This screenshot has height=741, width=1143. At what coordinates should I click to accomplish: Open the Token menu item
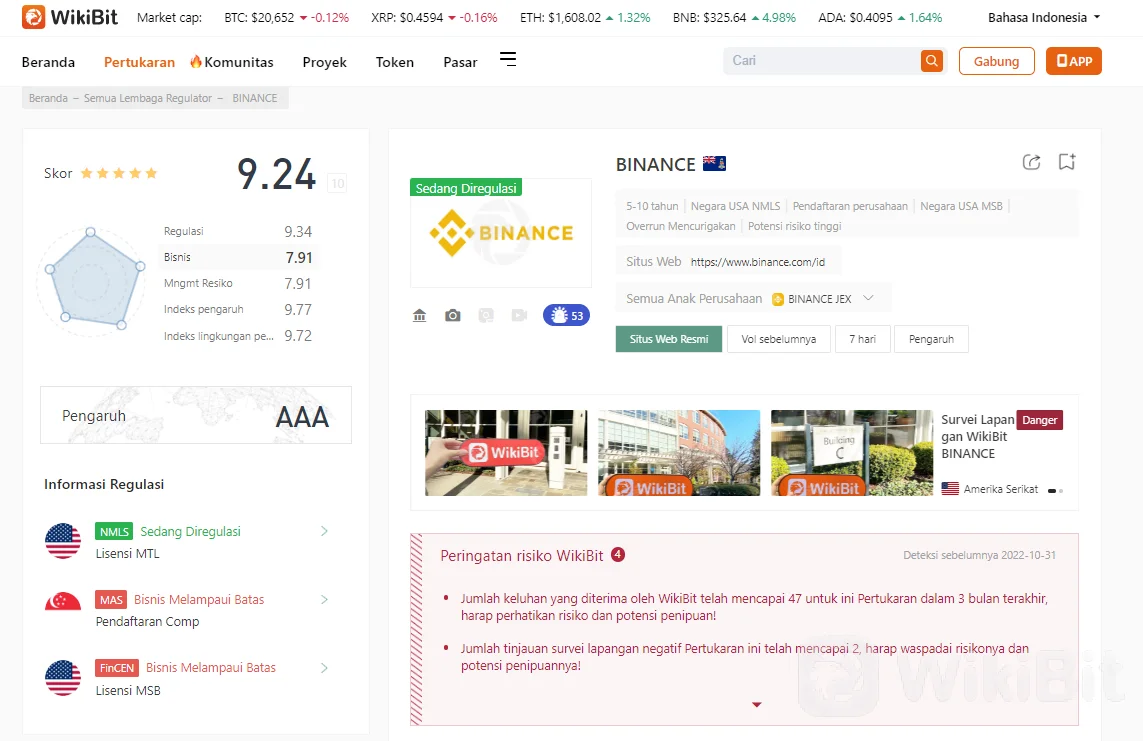click(394, 62)
